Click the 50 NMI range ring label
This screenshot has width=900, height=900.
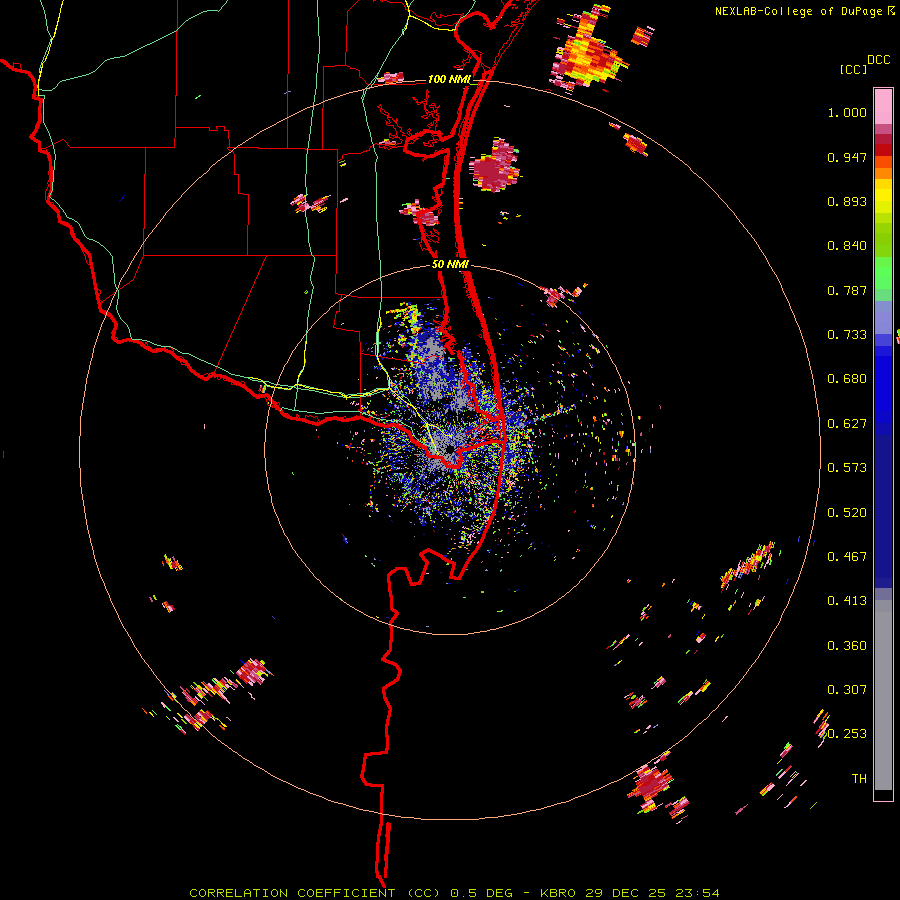[x=450, y=264]
